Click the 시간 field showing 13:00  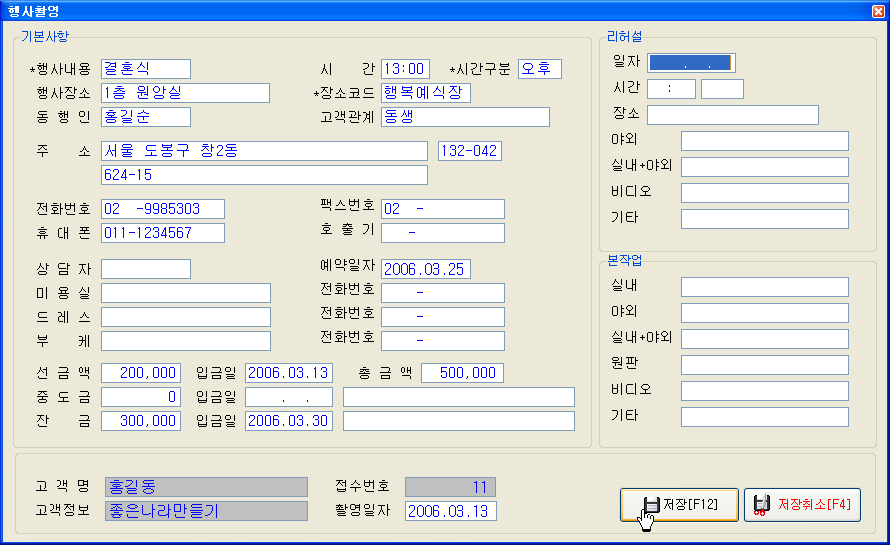coord(405,69)
